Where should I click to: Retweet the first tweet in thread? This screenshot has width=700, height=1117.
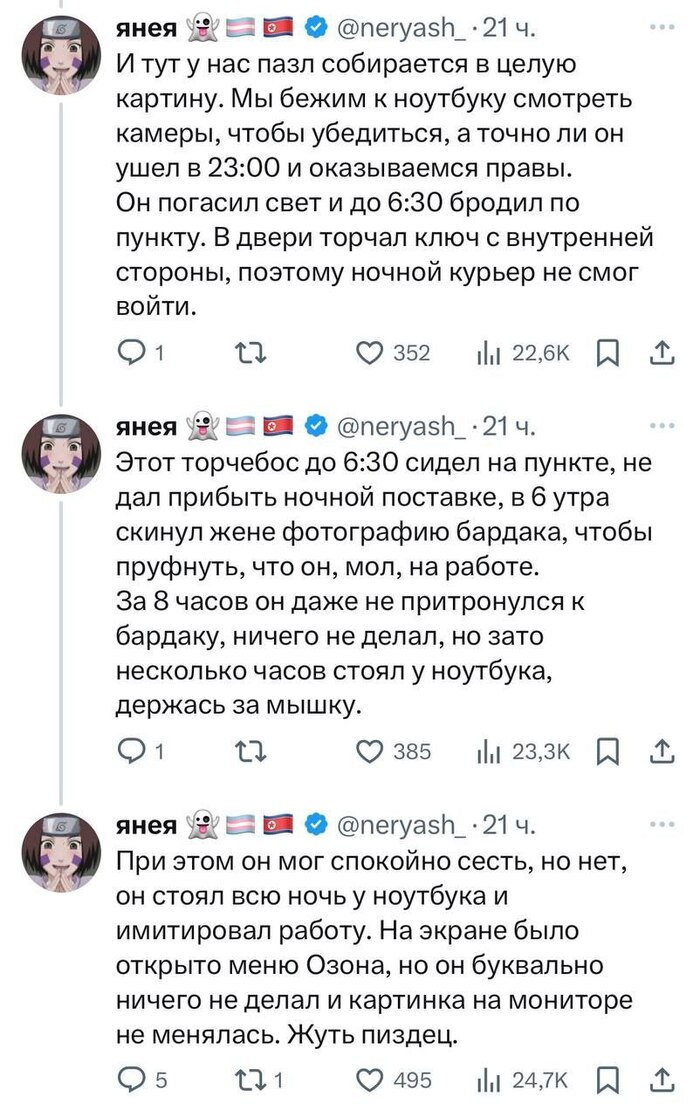245,352
